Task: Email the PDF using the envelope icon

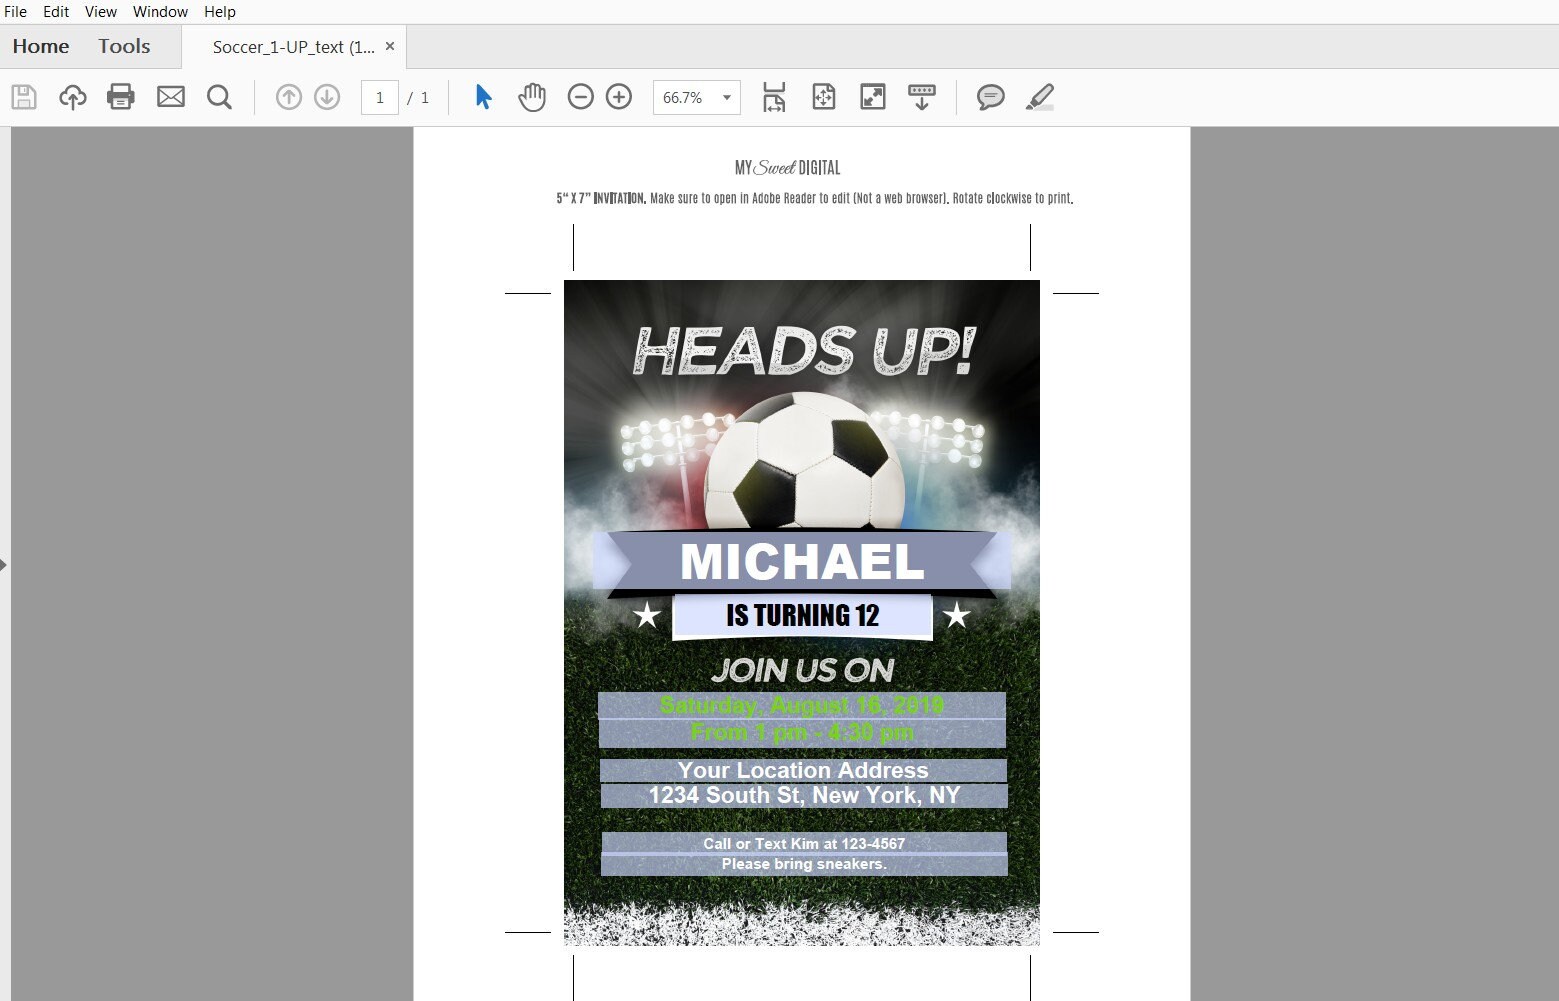Action: point(171,97)
